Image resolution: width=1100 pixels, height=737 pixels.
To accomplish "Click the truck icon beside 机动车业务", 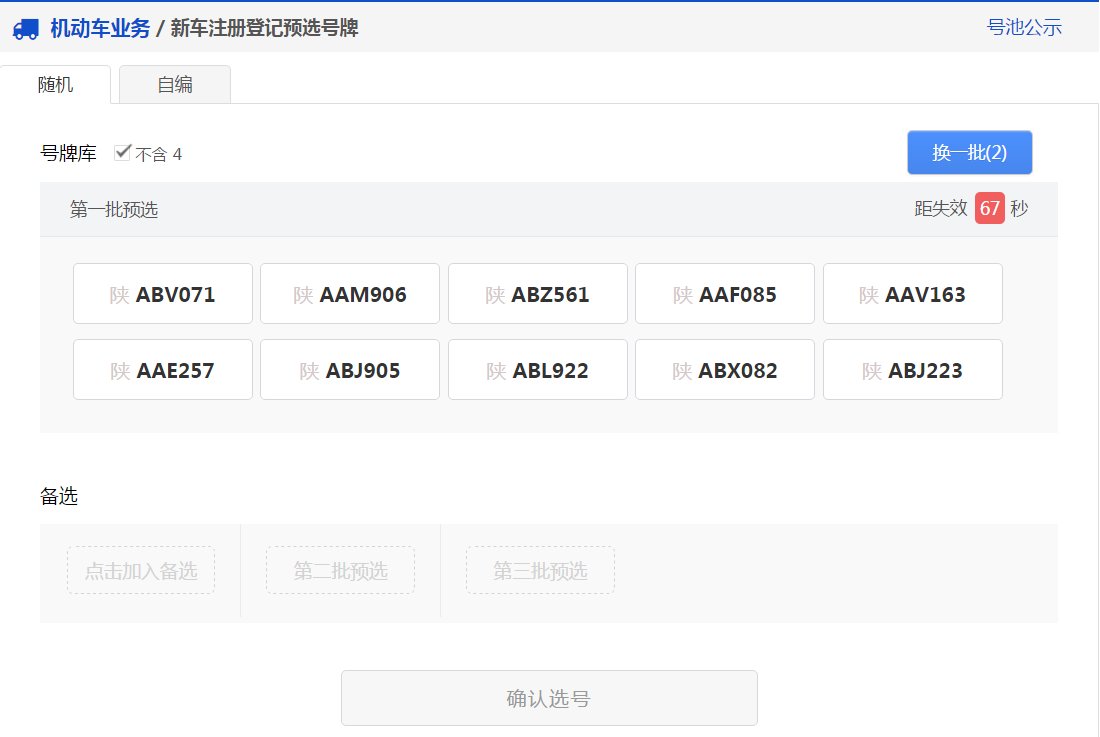I will [26, 29].
